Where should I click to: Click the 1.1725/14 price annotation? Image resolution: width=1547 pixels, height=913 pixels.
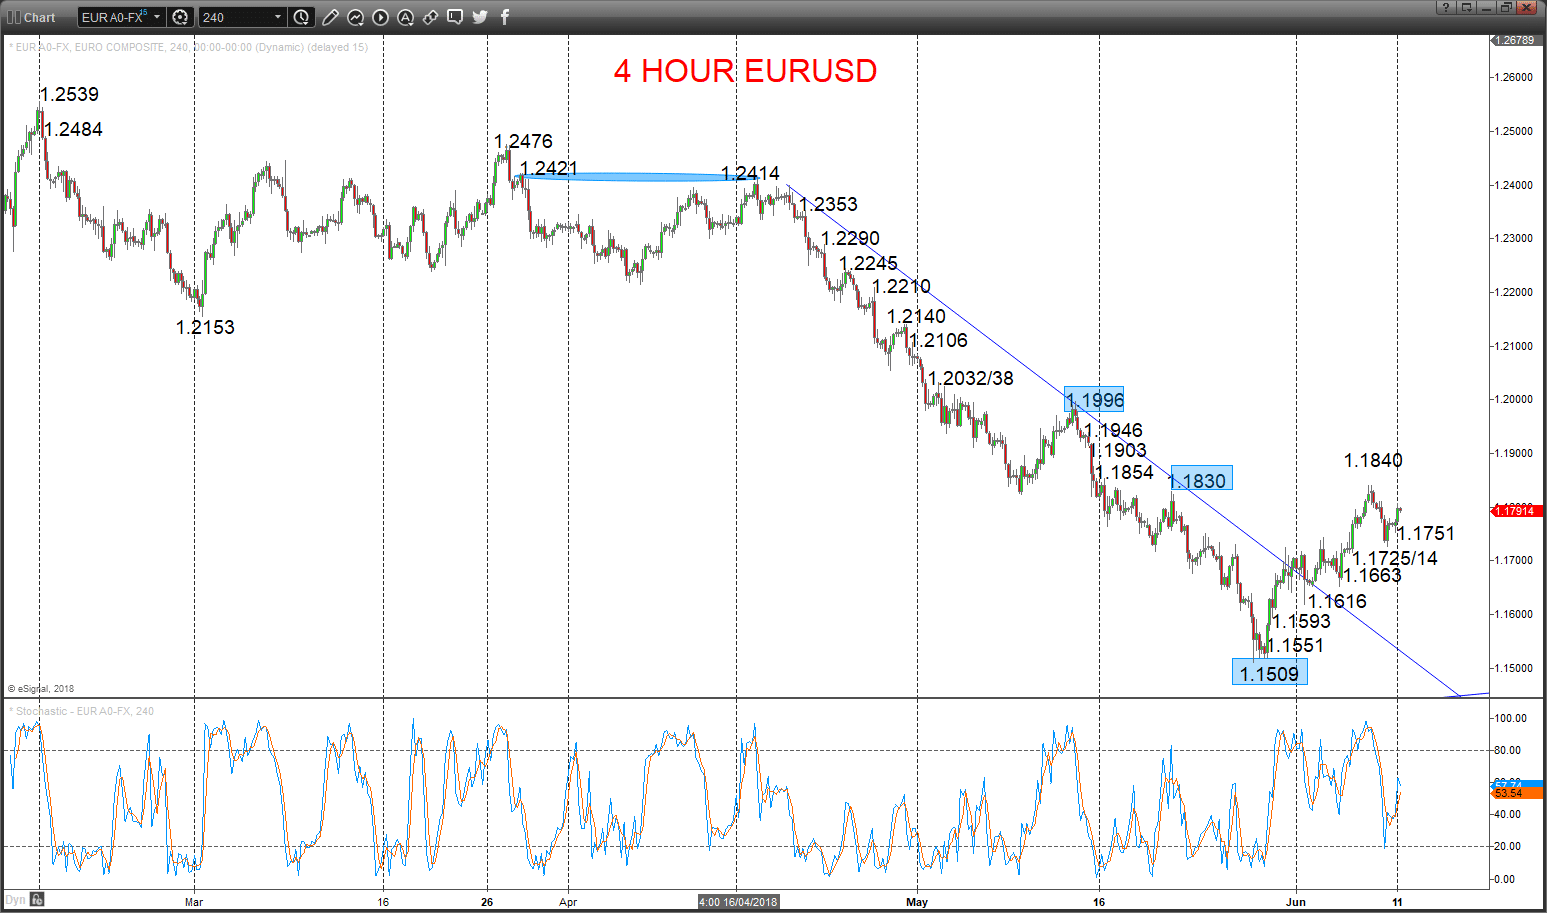pyautogui.click(x=1395, y=558)
